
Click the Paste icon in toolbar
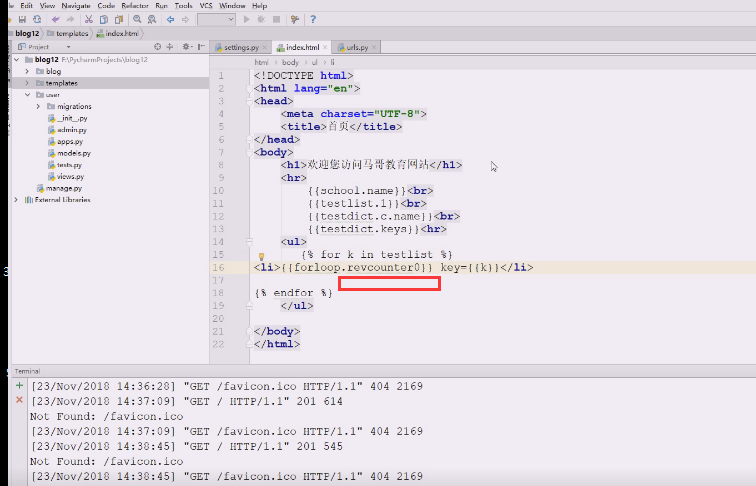(119, 19)
